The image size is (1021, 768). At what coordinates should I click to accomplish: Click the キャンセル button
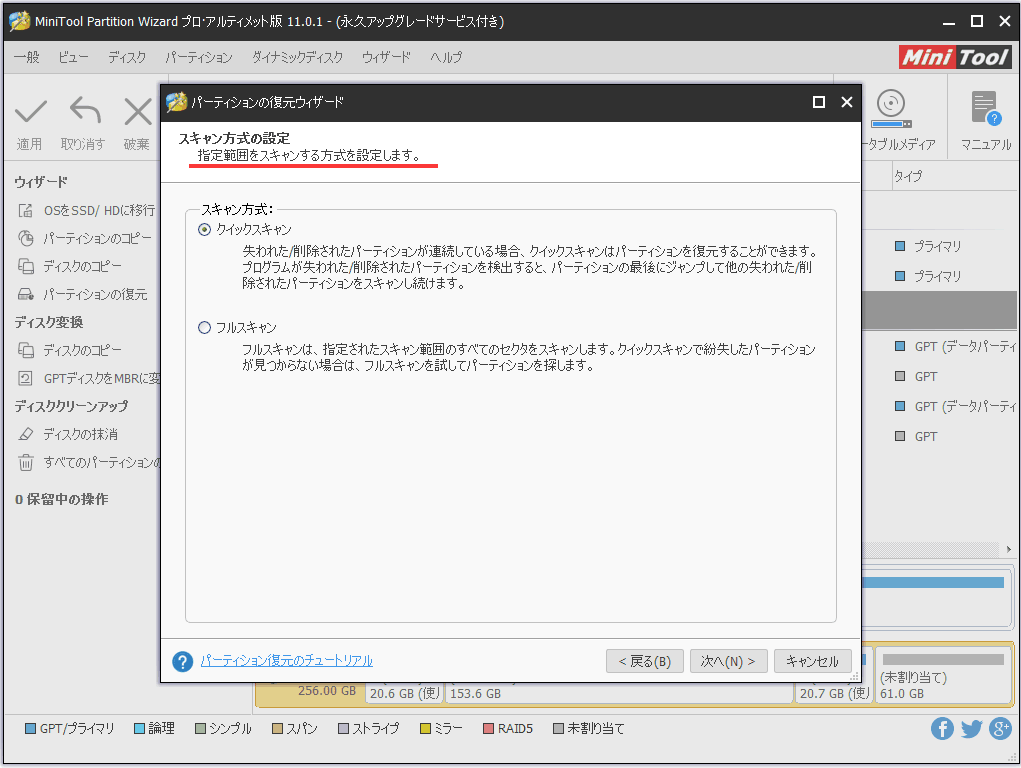pyautogui.click(x=812, y=661)
